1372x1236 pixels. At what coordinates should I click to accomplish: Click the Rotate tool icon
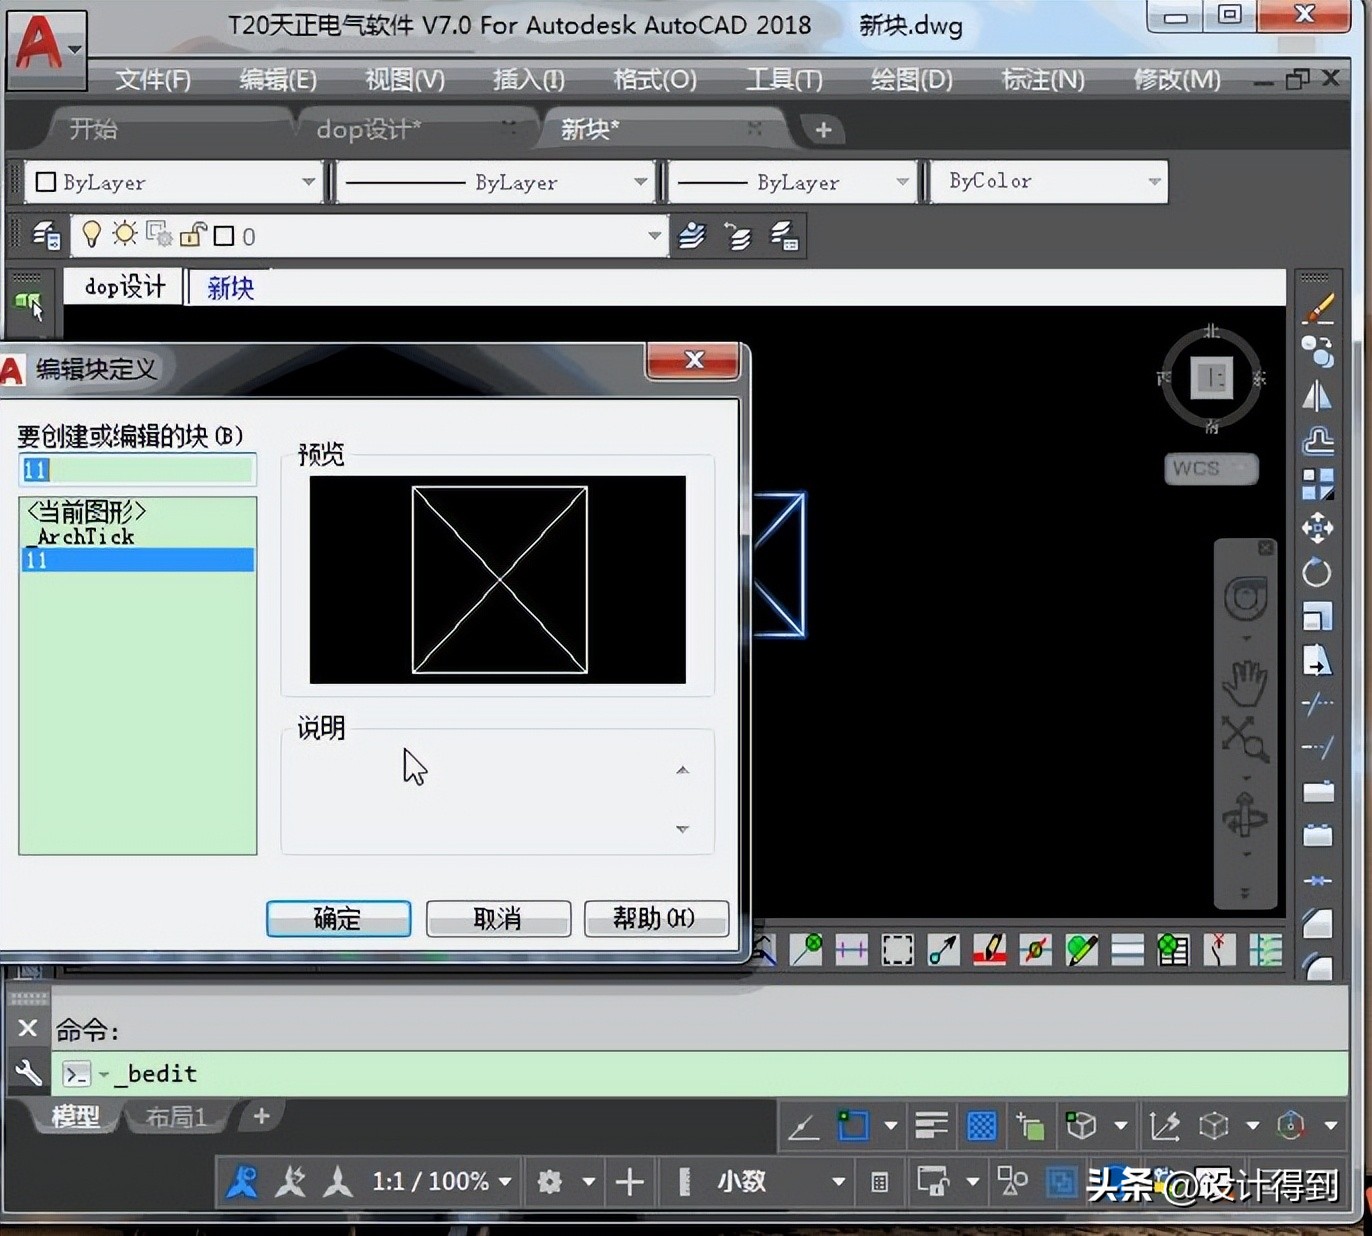pos(1317,572)
